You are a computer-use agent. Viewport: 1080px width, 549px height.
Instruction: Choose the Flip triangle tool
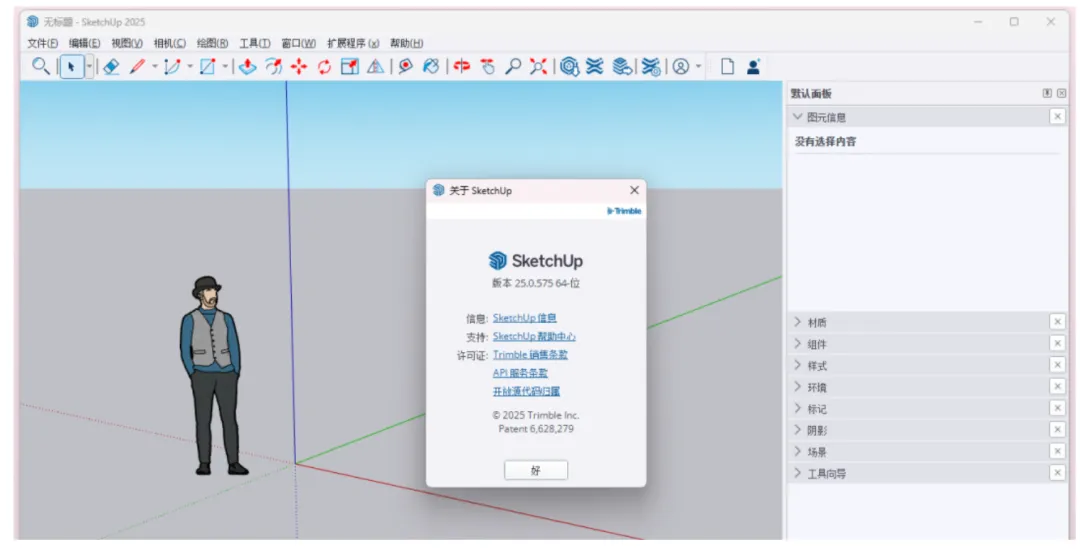pos(375,66)
